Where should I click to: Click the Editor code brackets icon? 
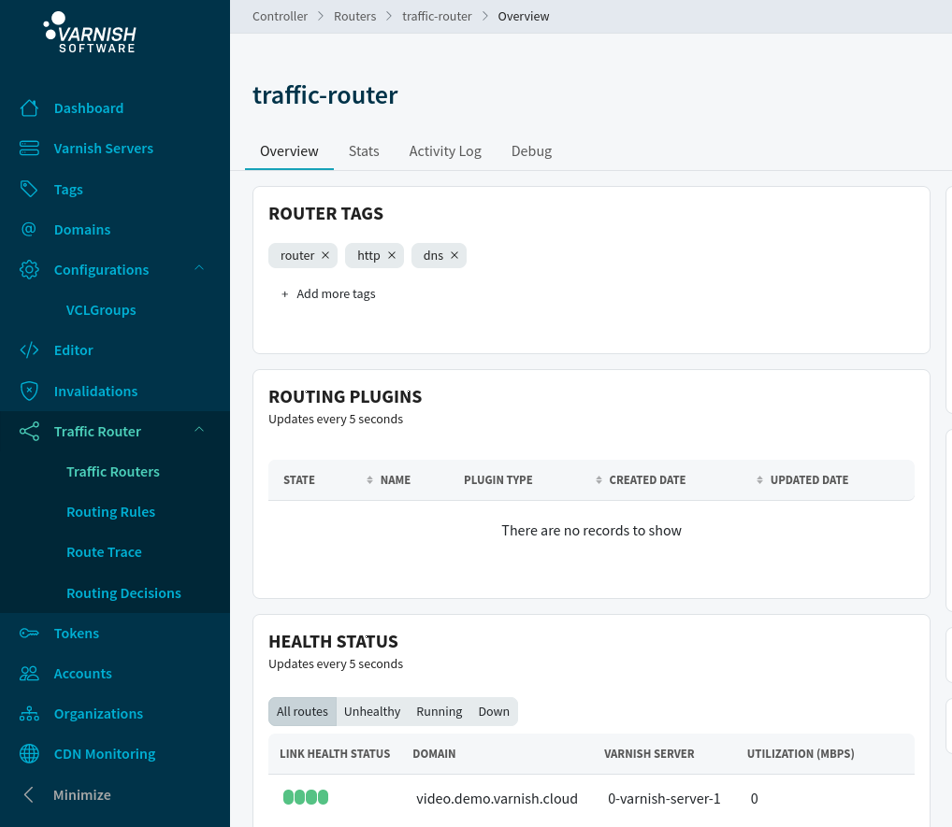(29, 350)
